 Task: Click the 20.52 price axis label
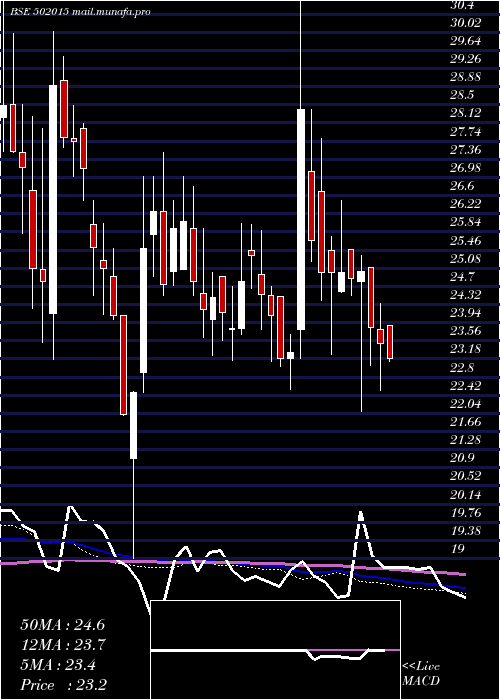point(465,475)
